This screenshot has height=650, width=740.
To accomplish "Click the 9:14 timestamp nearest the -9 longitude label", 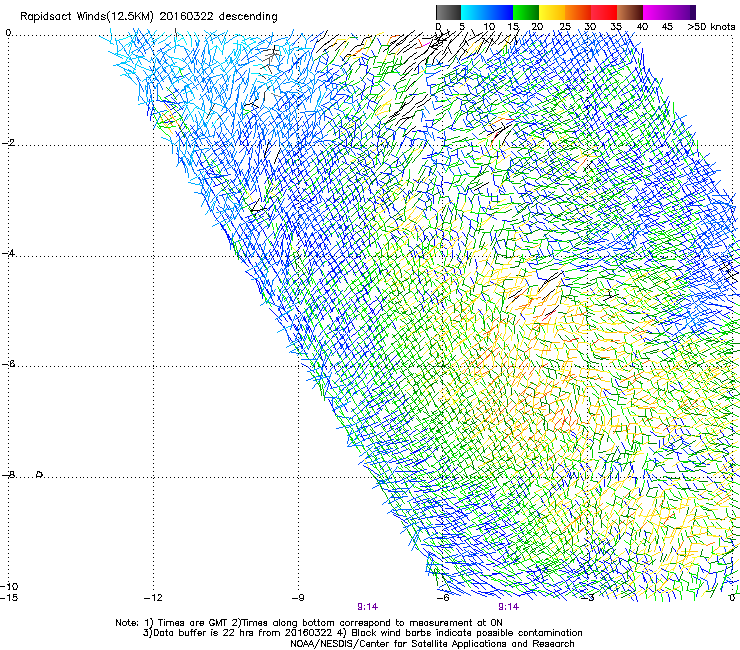I will pyautogui.click(x=368, y=607).
